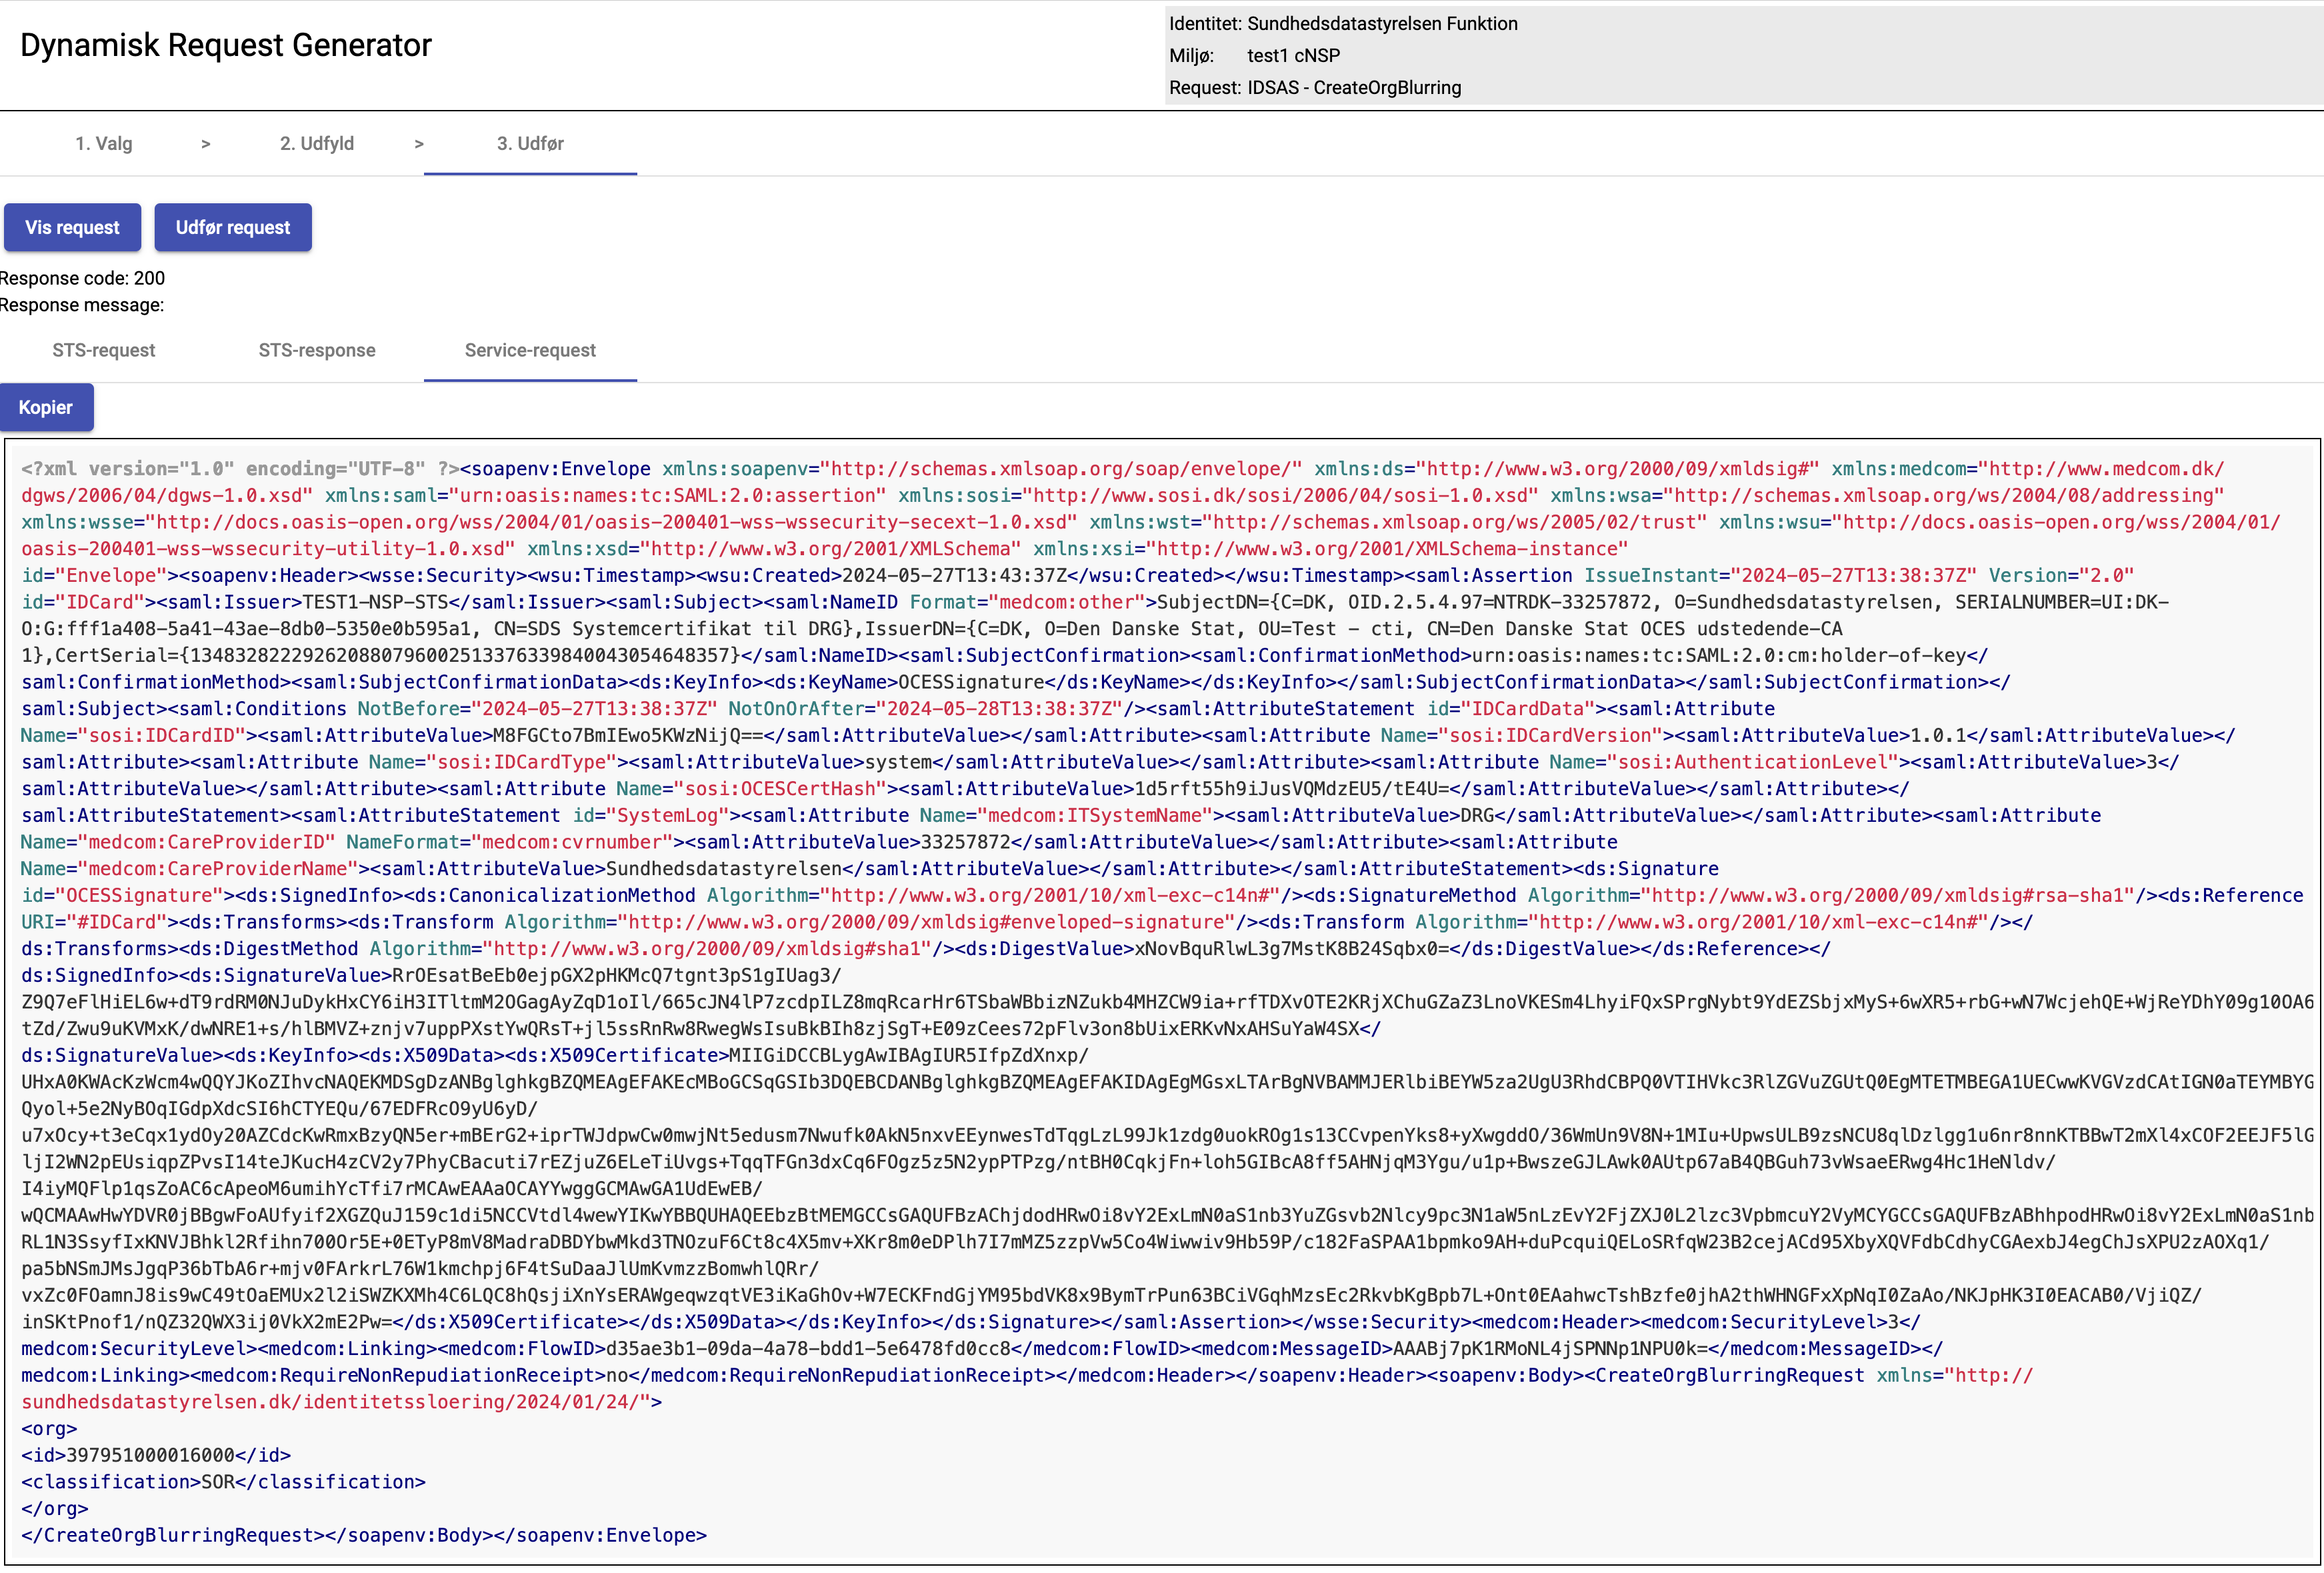Click the Miljø test1 cNSP line
This screenshot has width=2324, height=1573.
pyautogui.click(x=1254, y=56)
